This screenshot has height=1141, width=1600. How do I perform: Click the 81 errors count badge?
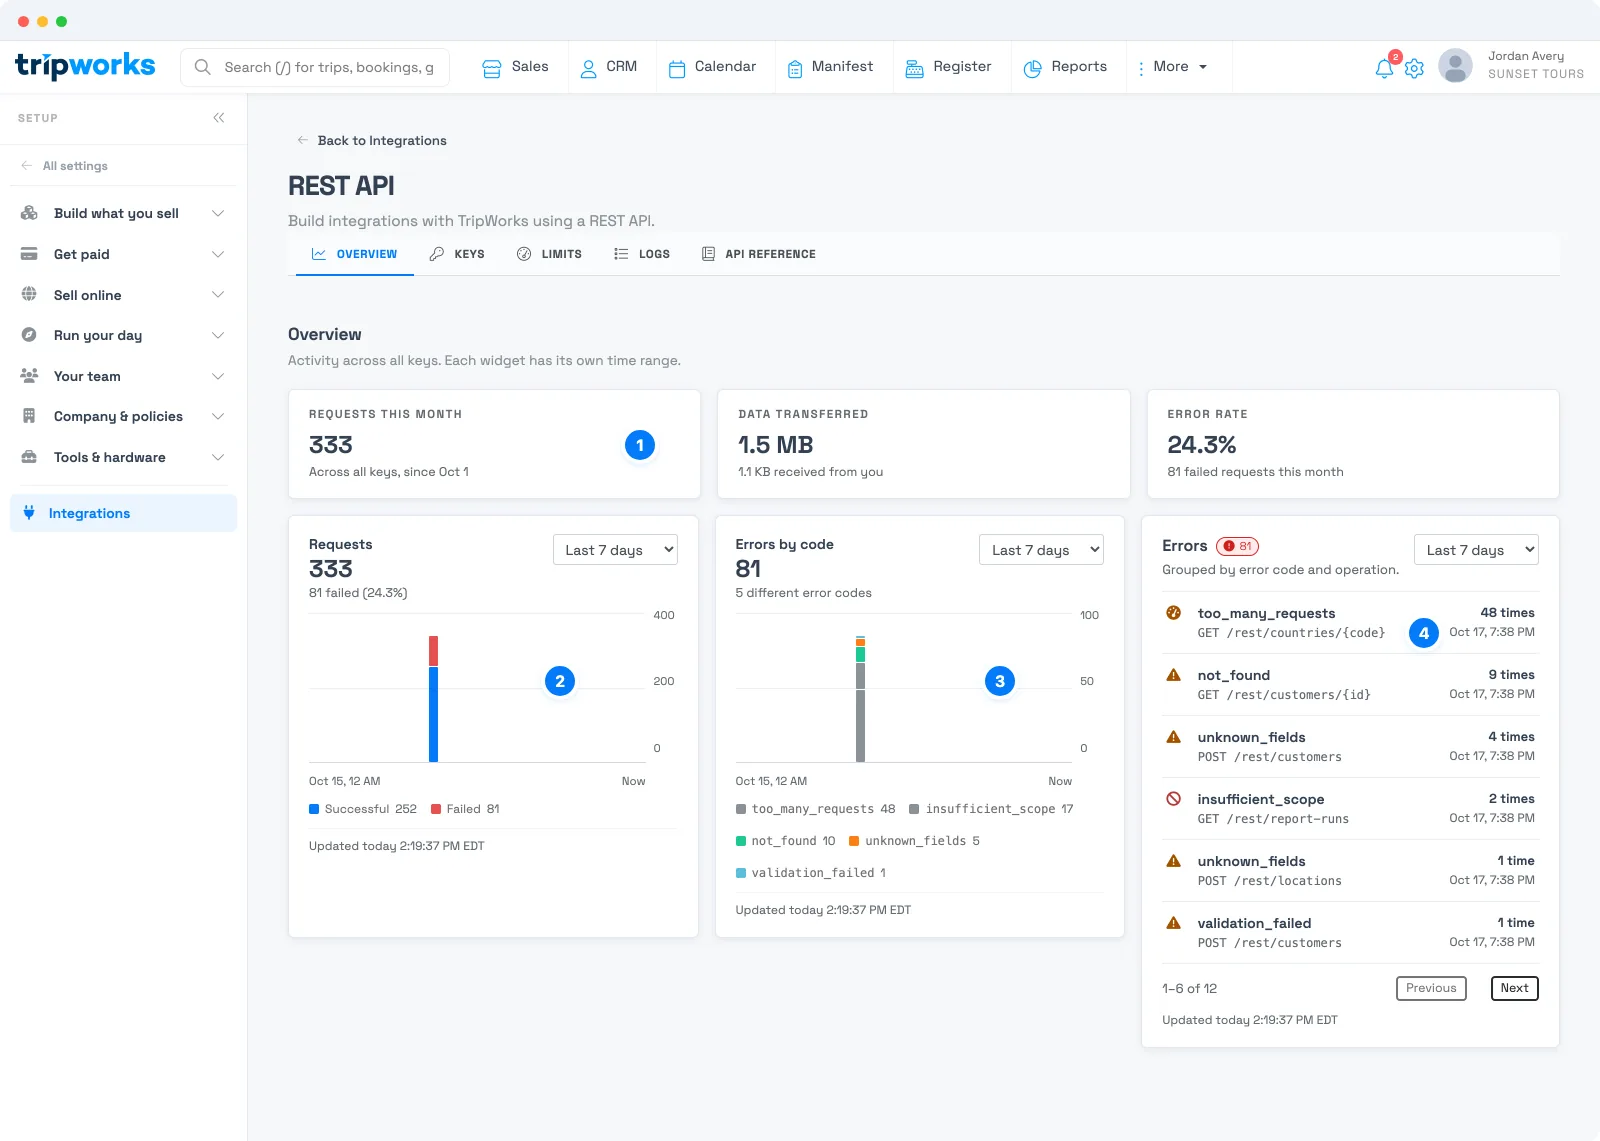point(1237,546)
